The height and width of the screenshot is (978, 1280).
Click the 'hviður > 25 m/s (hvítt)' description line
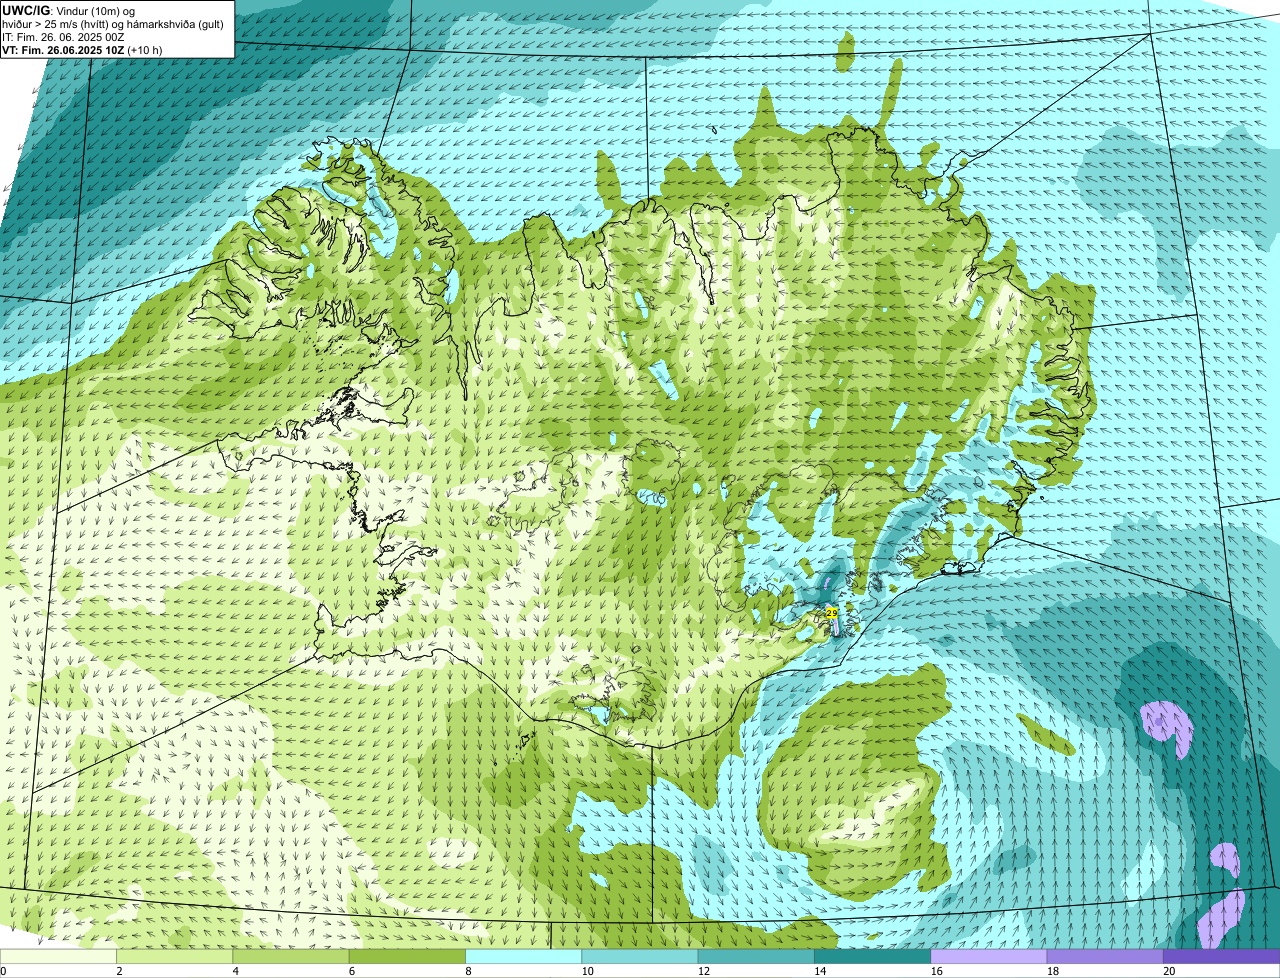coord(113,24)
